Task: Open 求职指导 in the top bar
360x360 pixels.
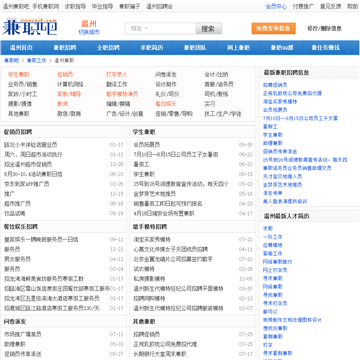Action: pos(75,6)
